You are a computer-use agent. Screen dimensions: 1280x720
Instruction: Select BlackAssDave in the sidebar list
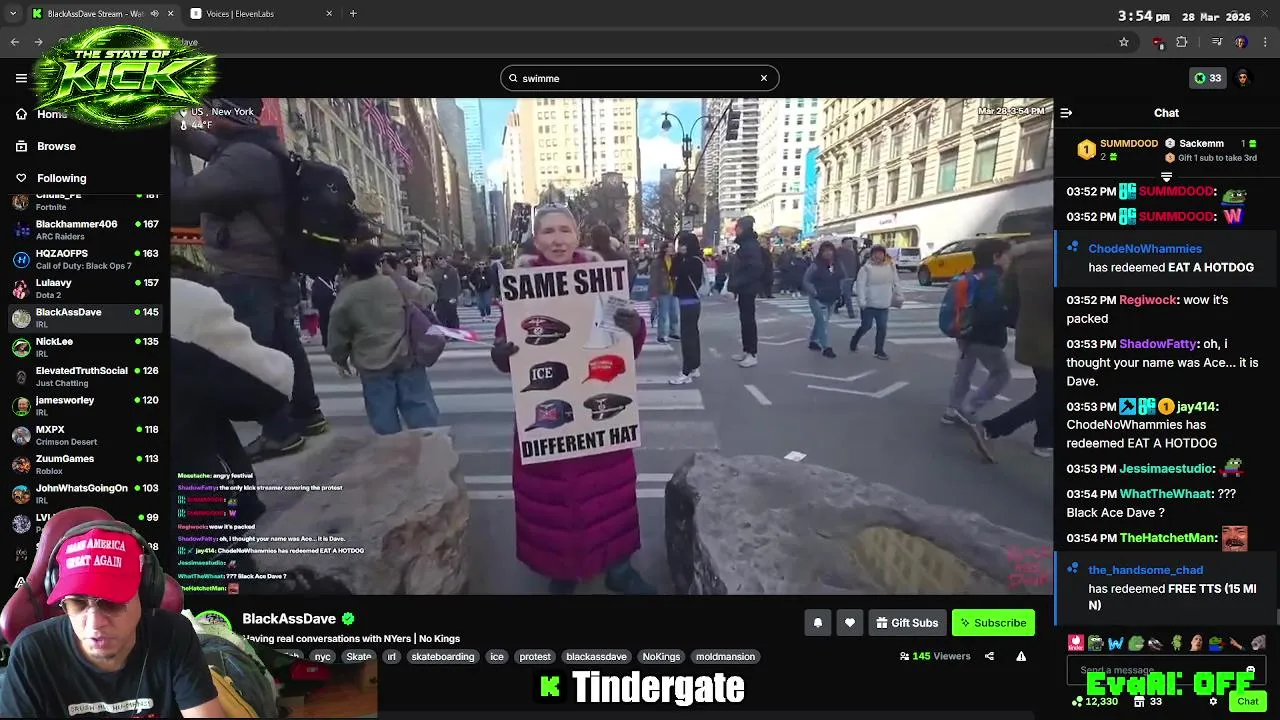85,318
